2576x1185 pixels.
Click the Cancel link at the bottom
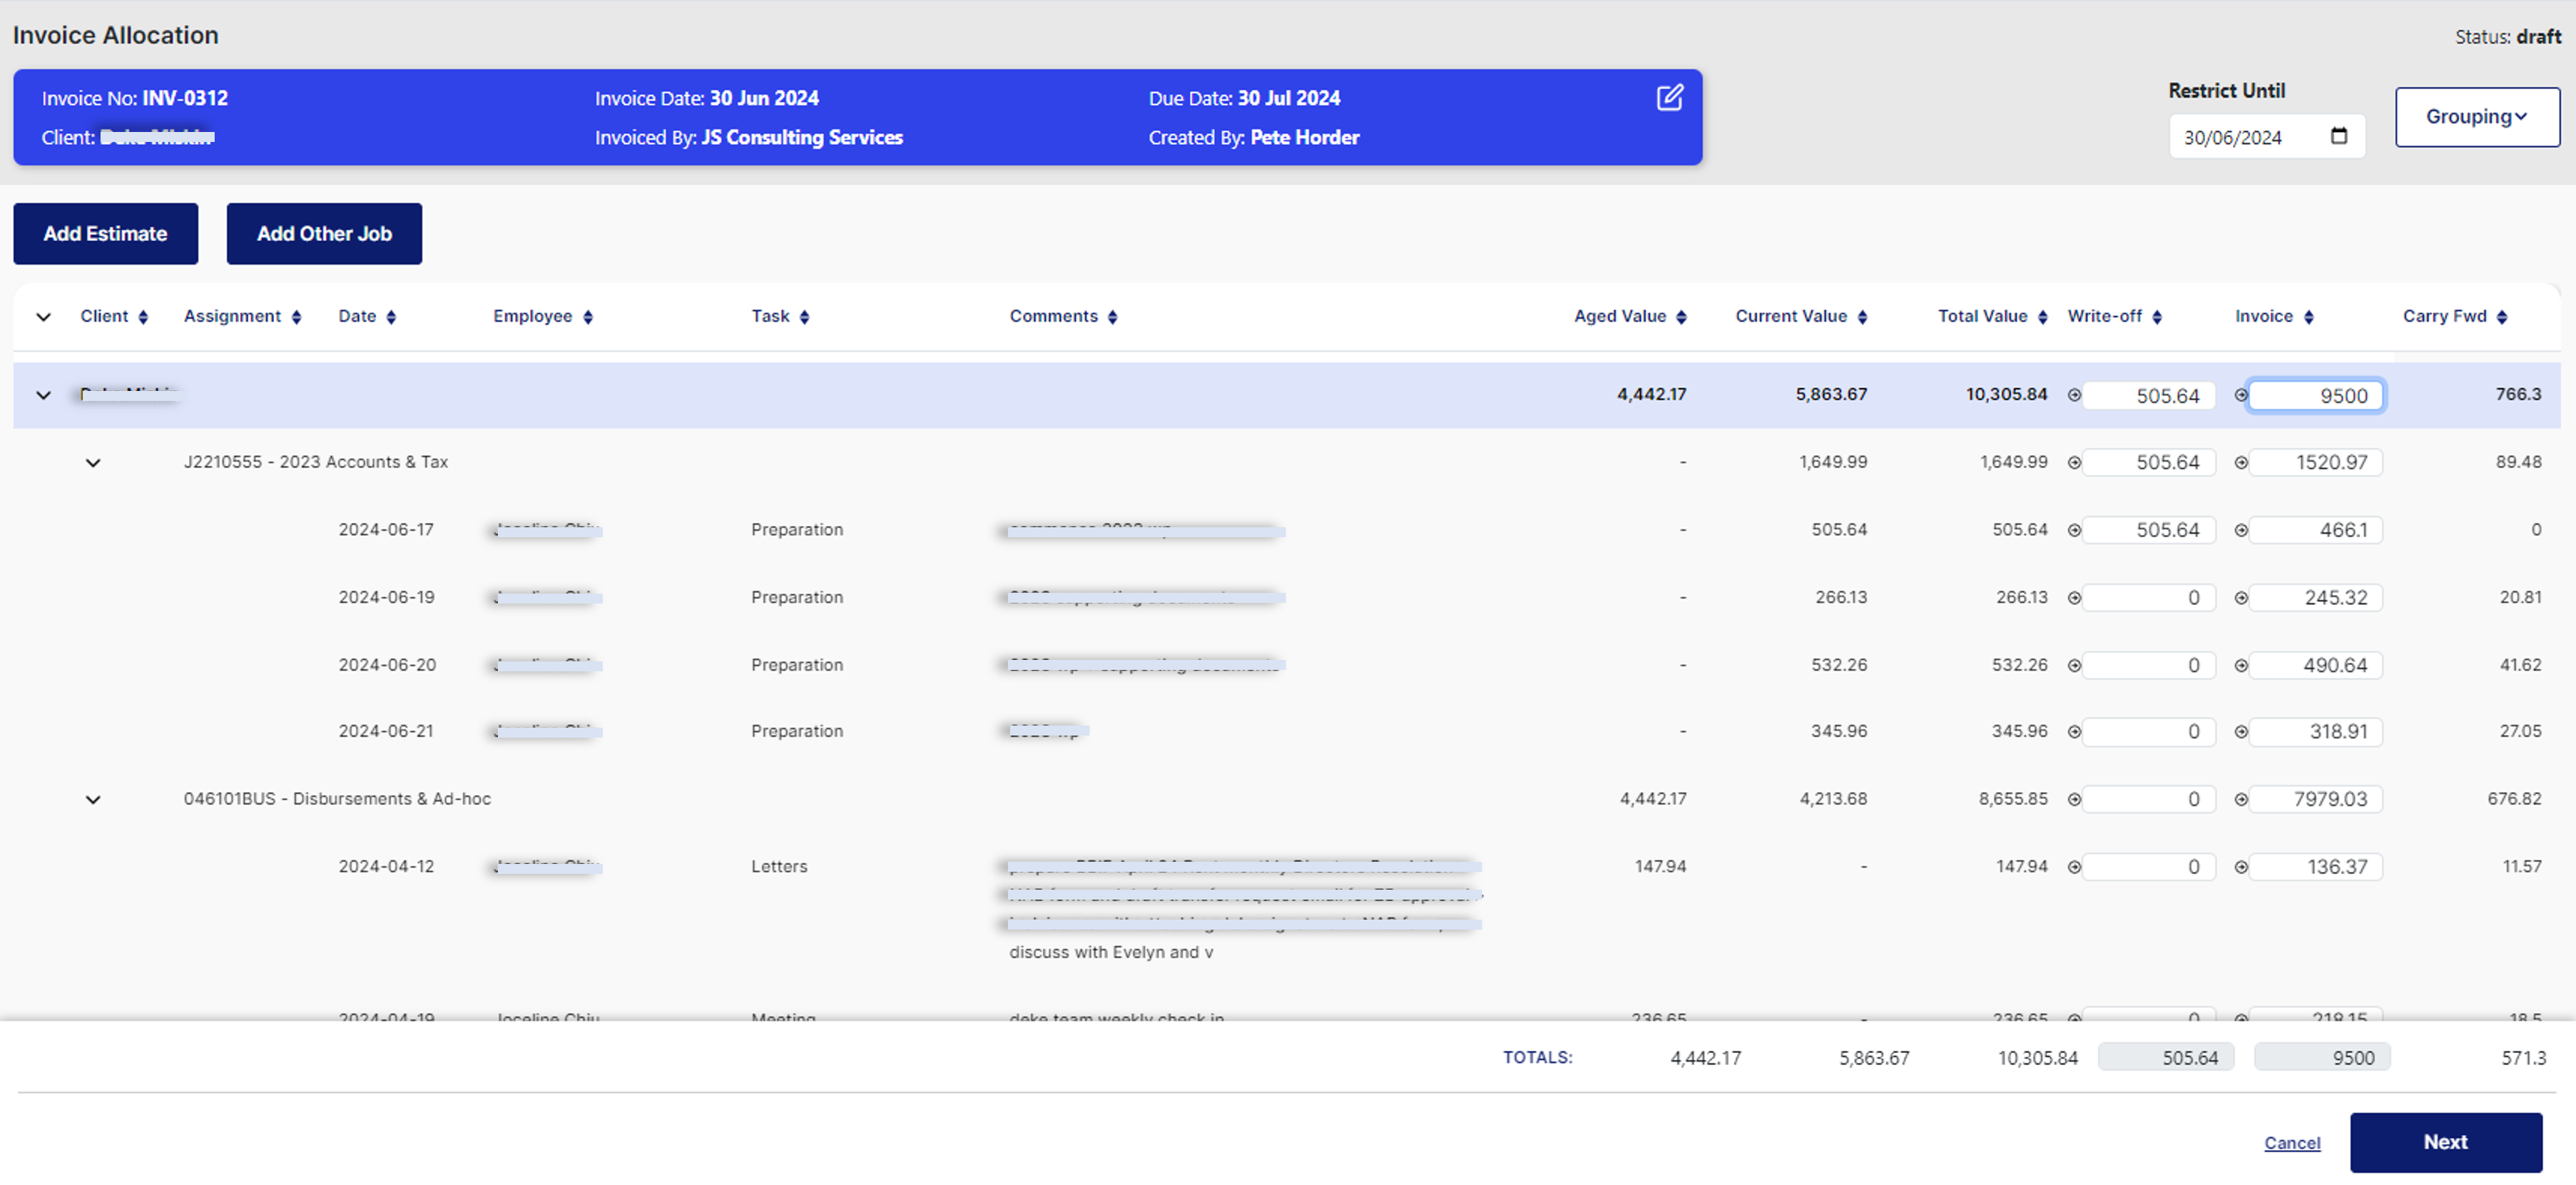(x=2292, y=1142)
